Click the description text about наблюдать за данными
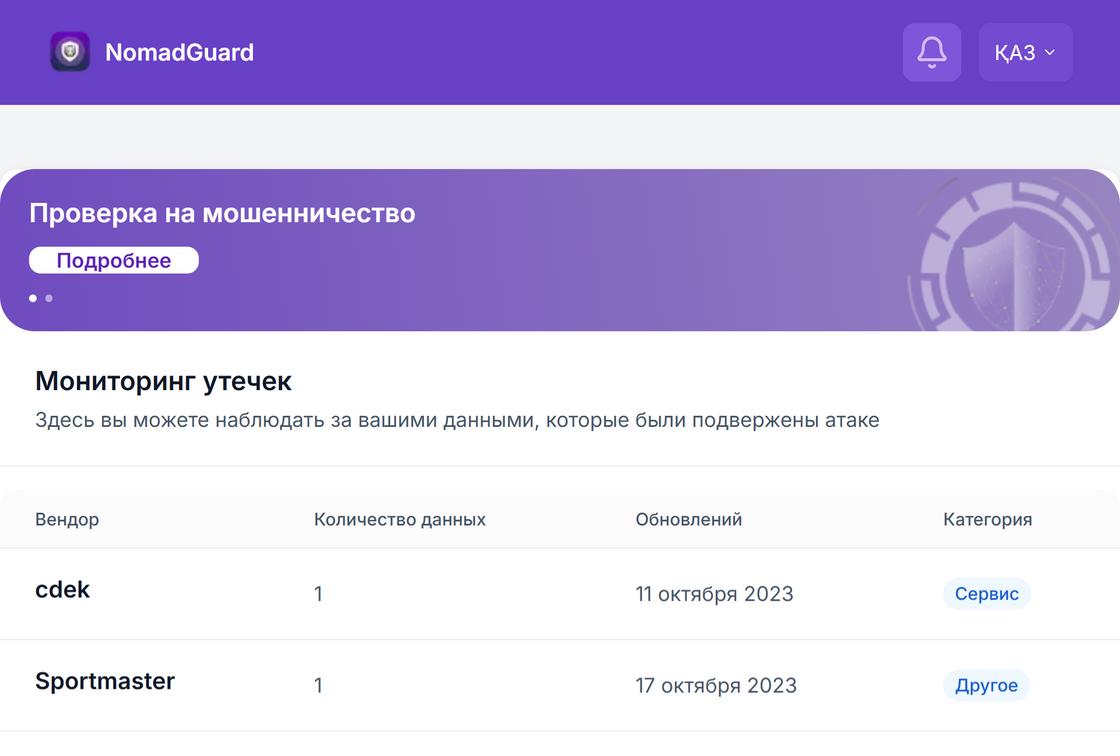 coord(457,420)
